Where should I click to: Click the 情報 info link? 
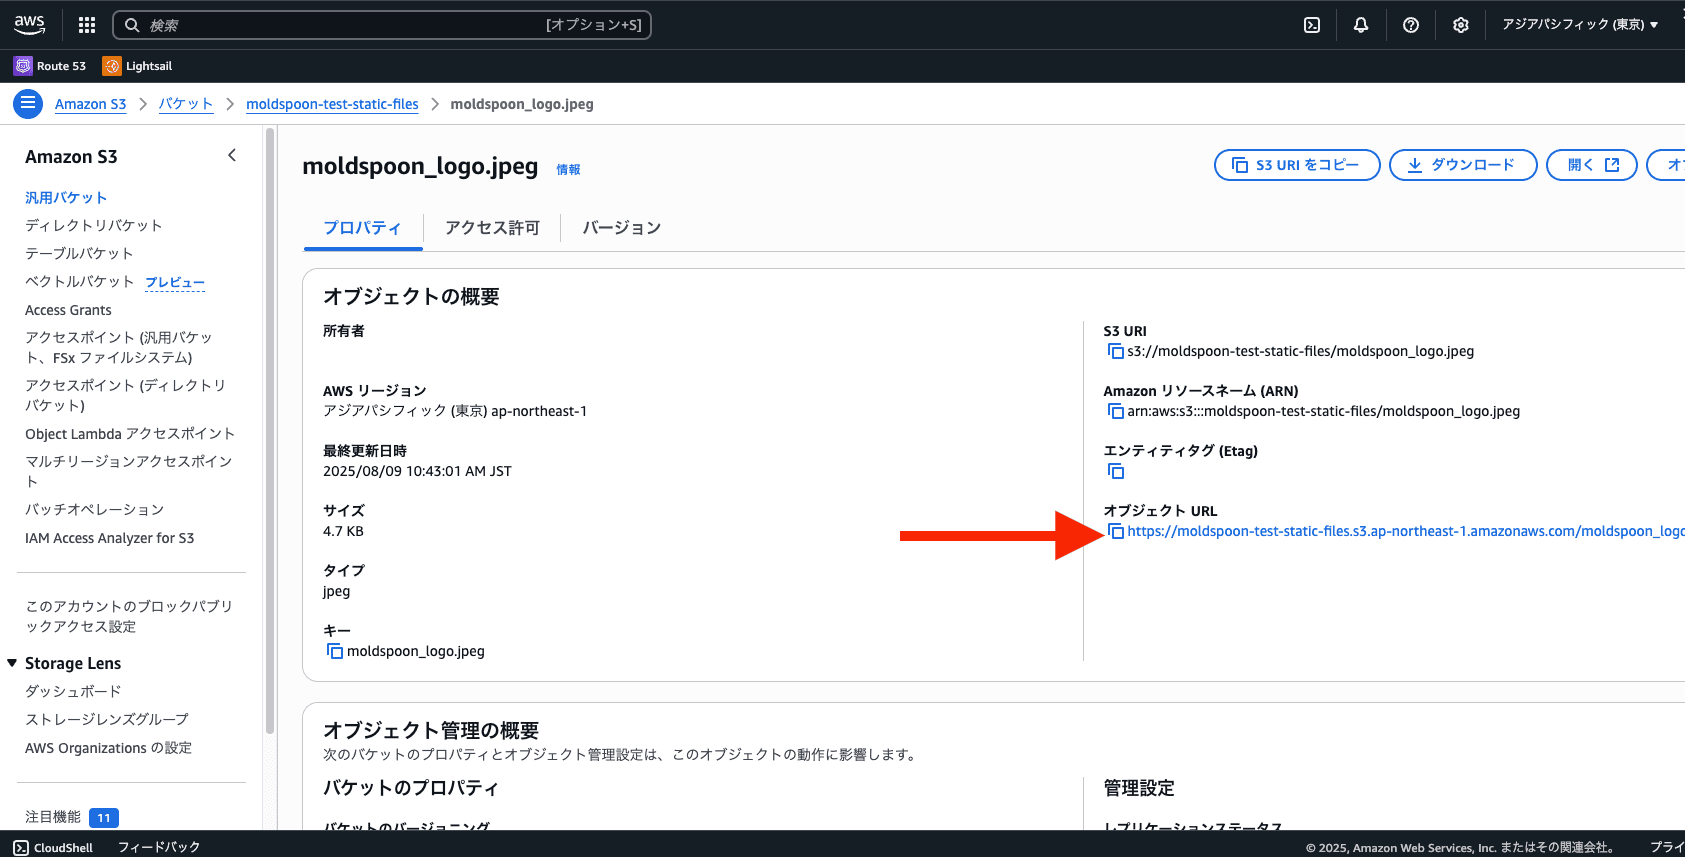(568, 169)
